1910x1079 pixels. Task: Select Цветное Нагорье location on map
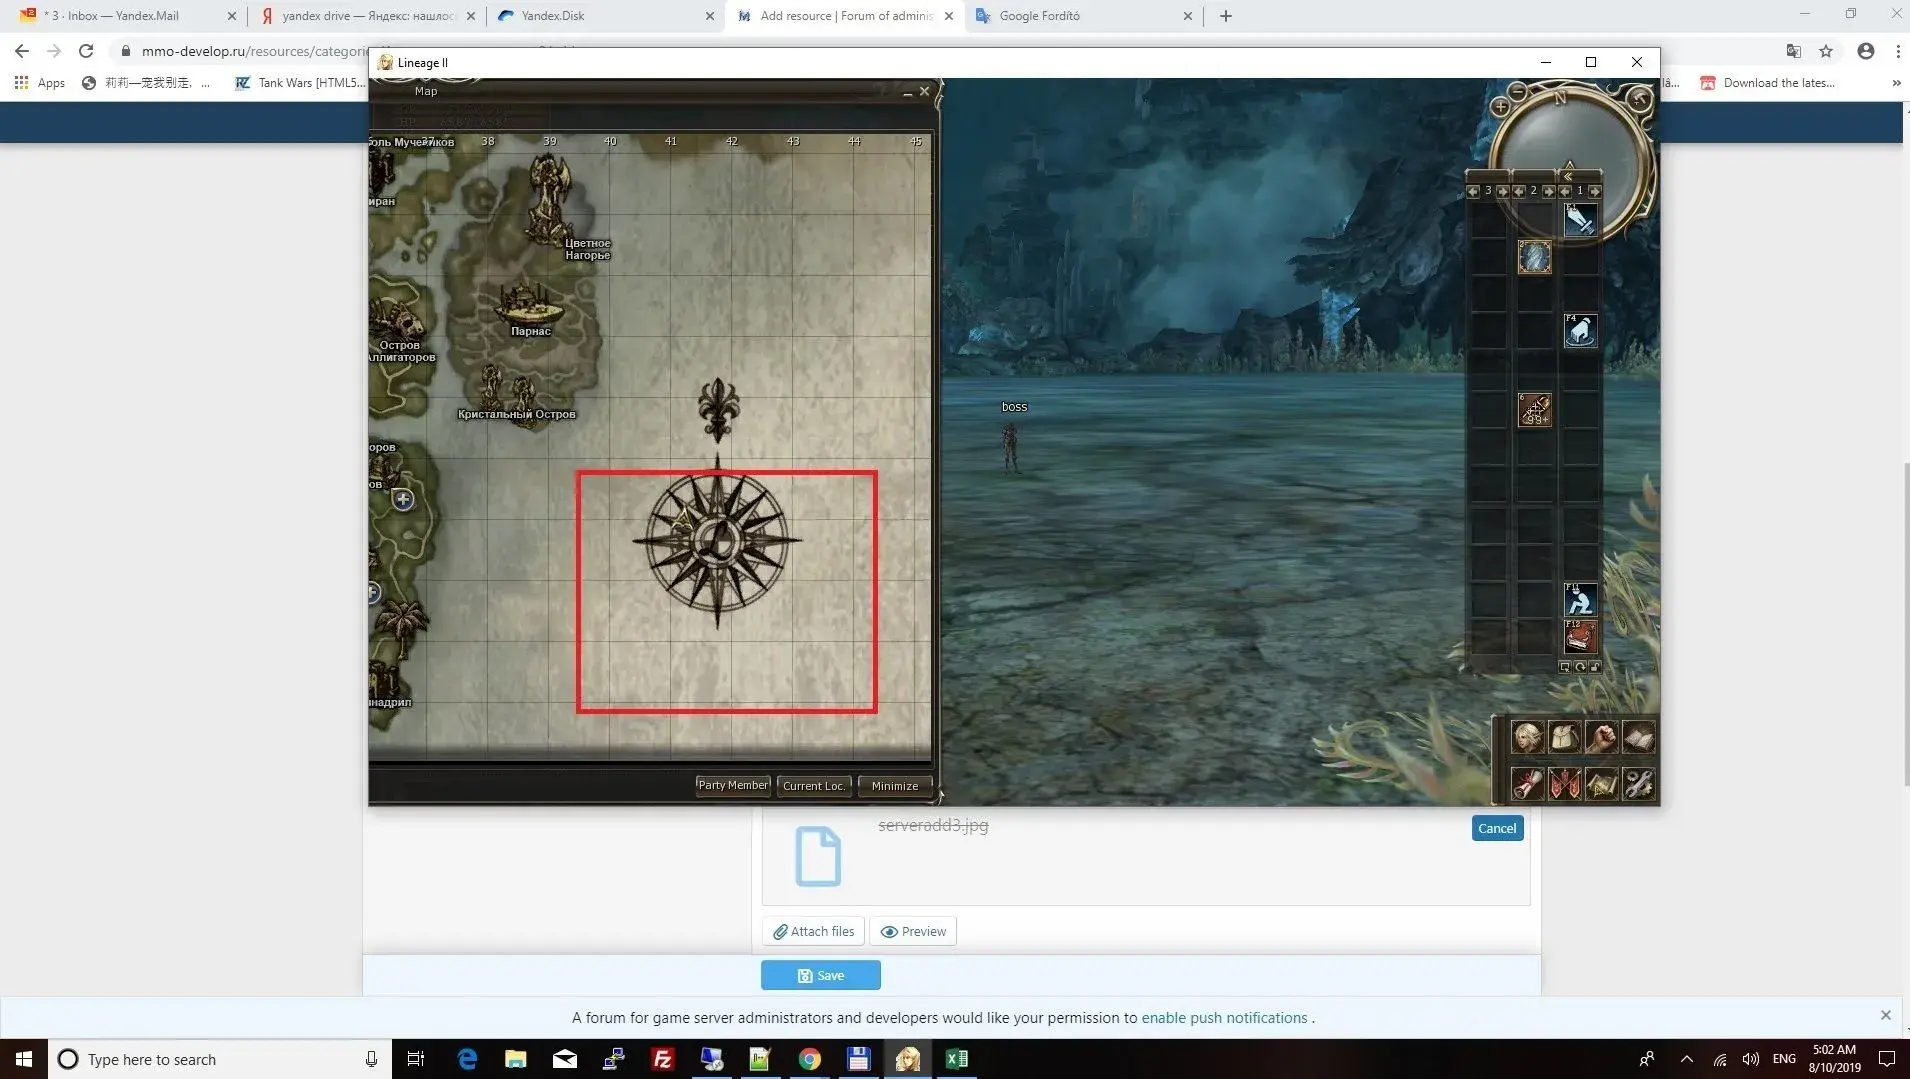(587, 249)
